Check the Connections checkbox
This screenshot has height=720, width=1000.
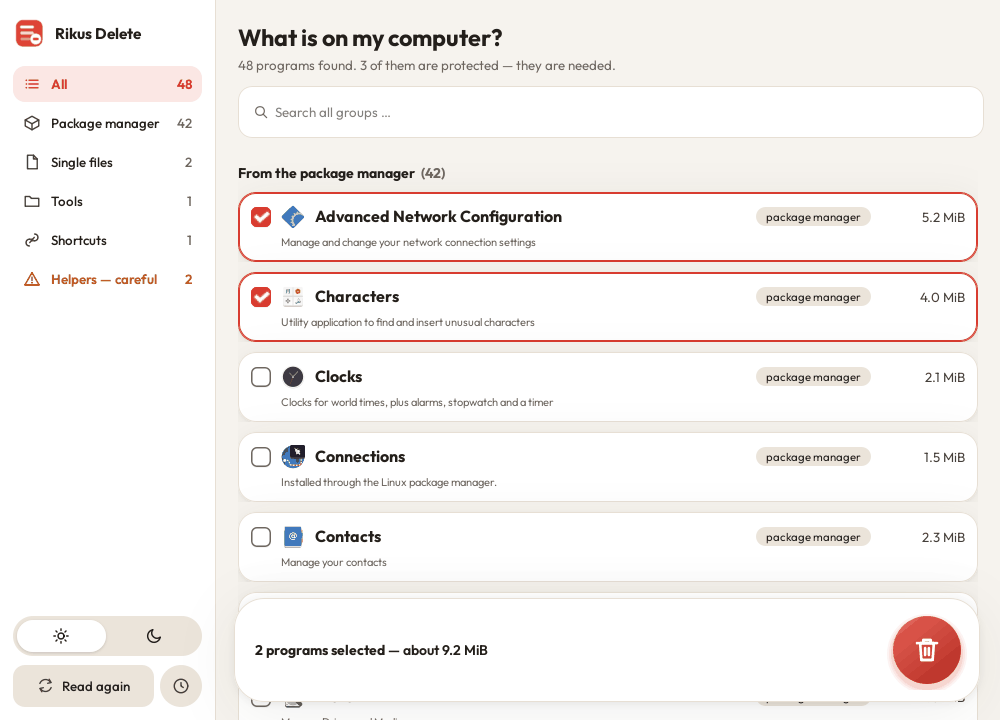point(261,457)
